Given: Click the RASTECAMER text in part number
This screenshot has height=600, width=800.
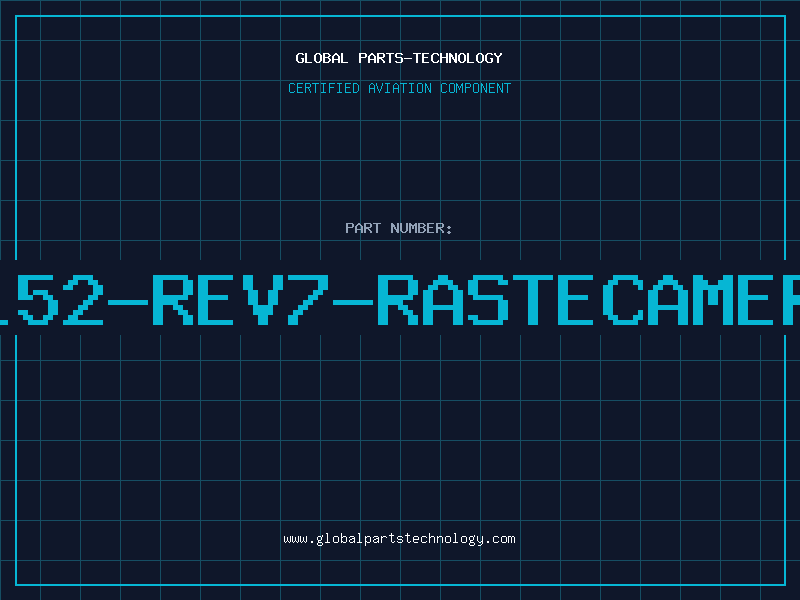Looking at the screenshot, I should 590,298.
